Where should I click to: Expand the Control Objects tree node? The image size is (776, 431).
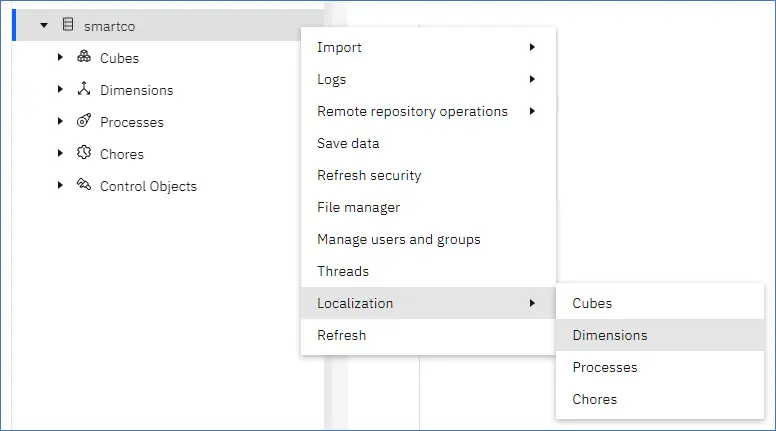coord(60,185)
